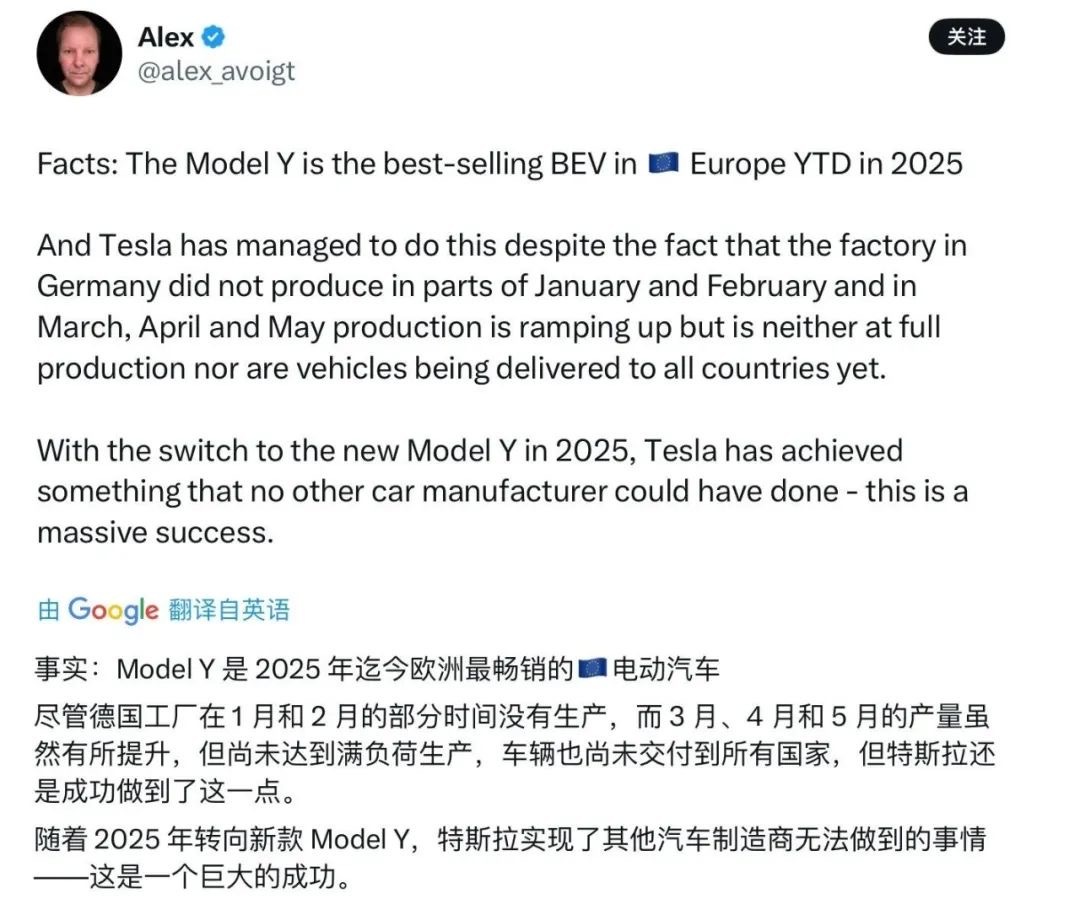
Task: Open the @alex_avoigt handle link
Action: (x=216, y=71)
